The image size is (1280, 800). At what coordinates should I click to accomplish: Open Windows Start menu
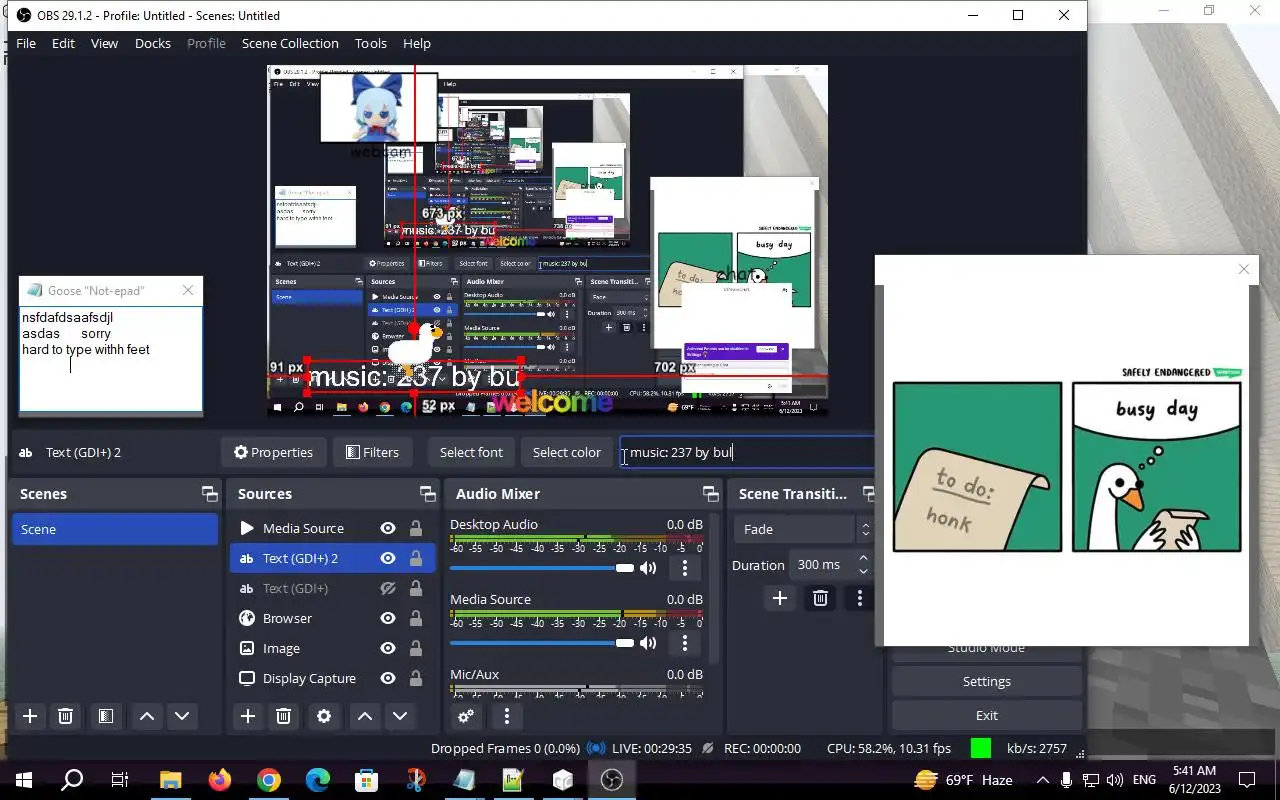click(x=24, y=780)
